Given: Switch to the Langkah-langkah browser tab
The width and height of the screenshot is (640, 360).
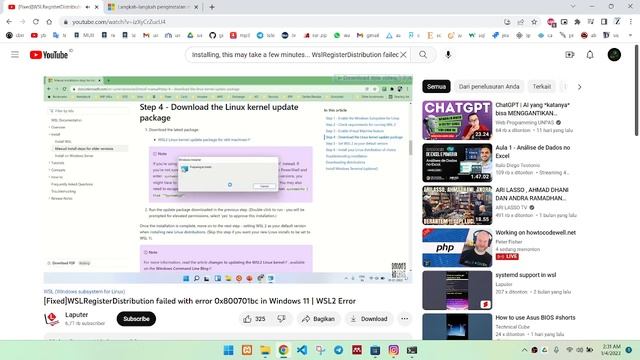Looking at the screenshot, I should [x=153, y=7].
